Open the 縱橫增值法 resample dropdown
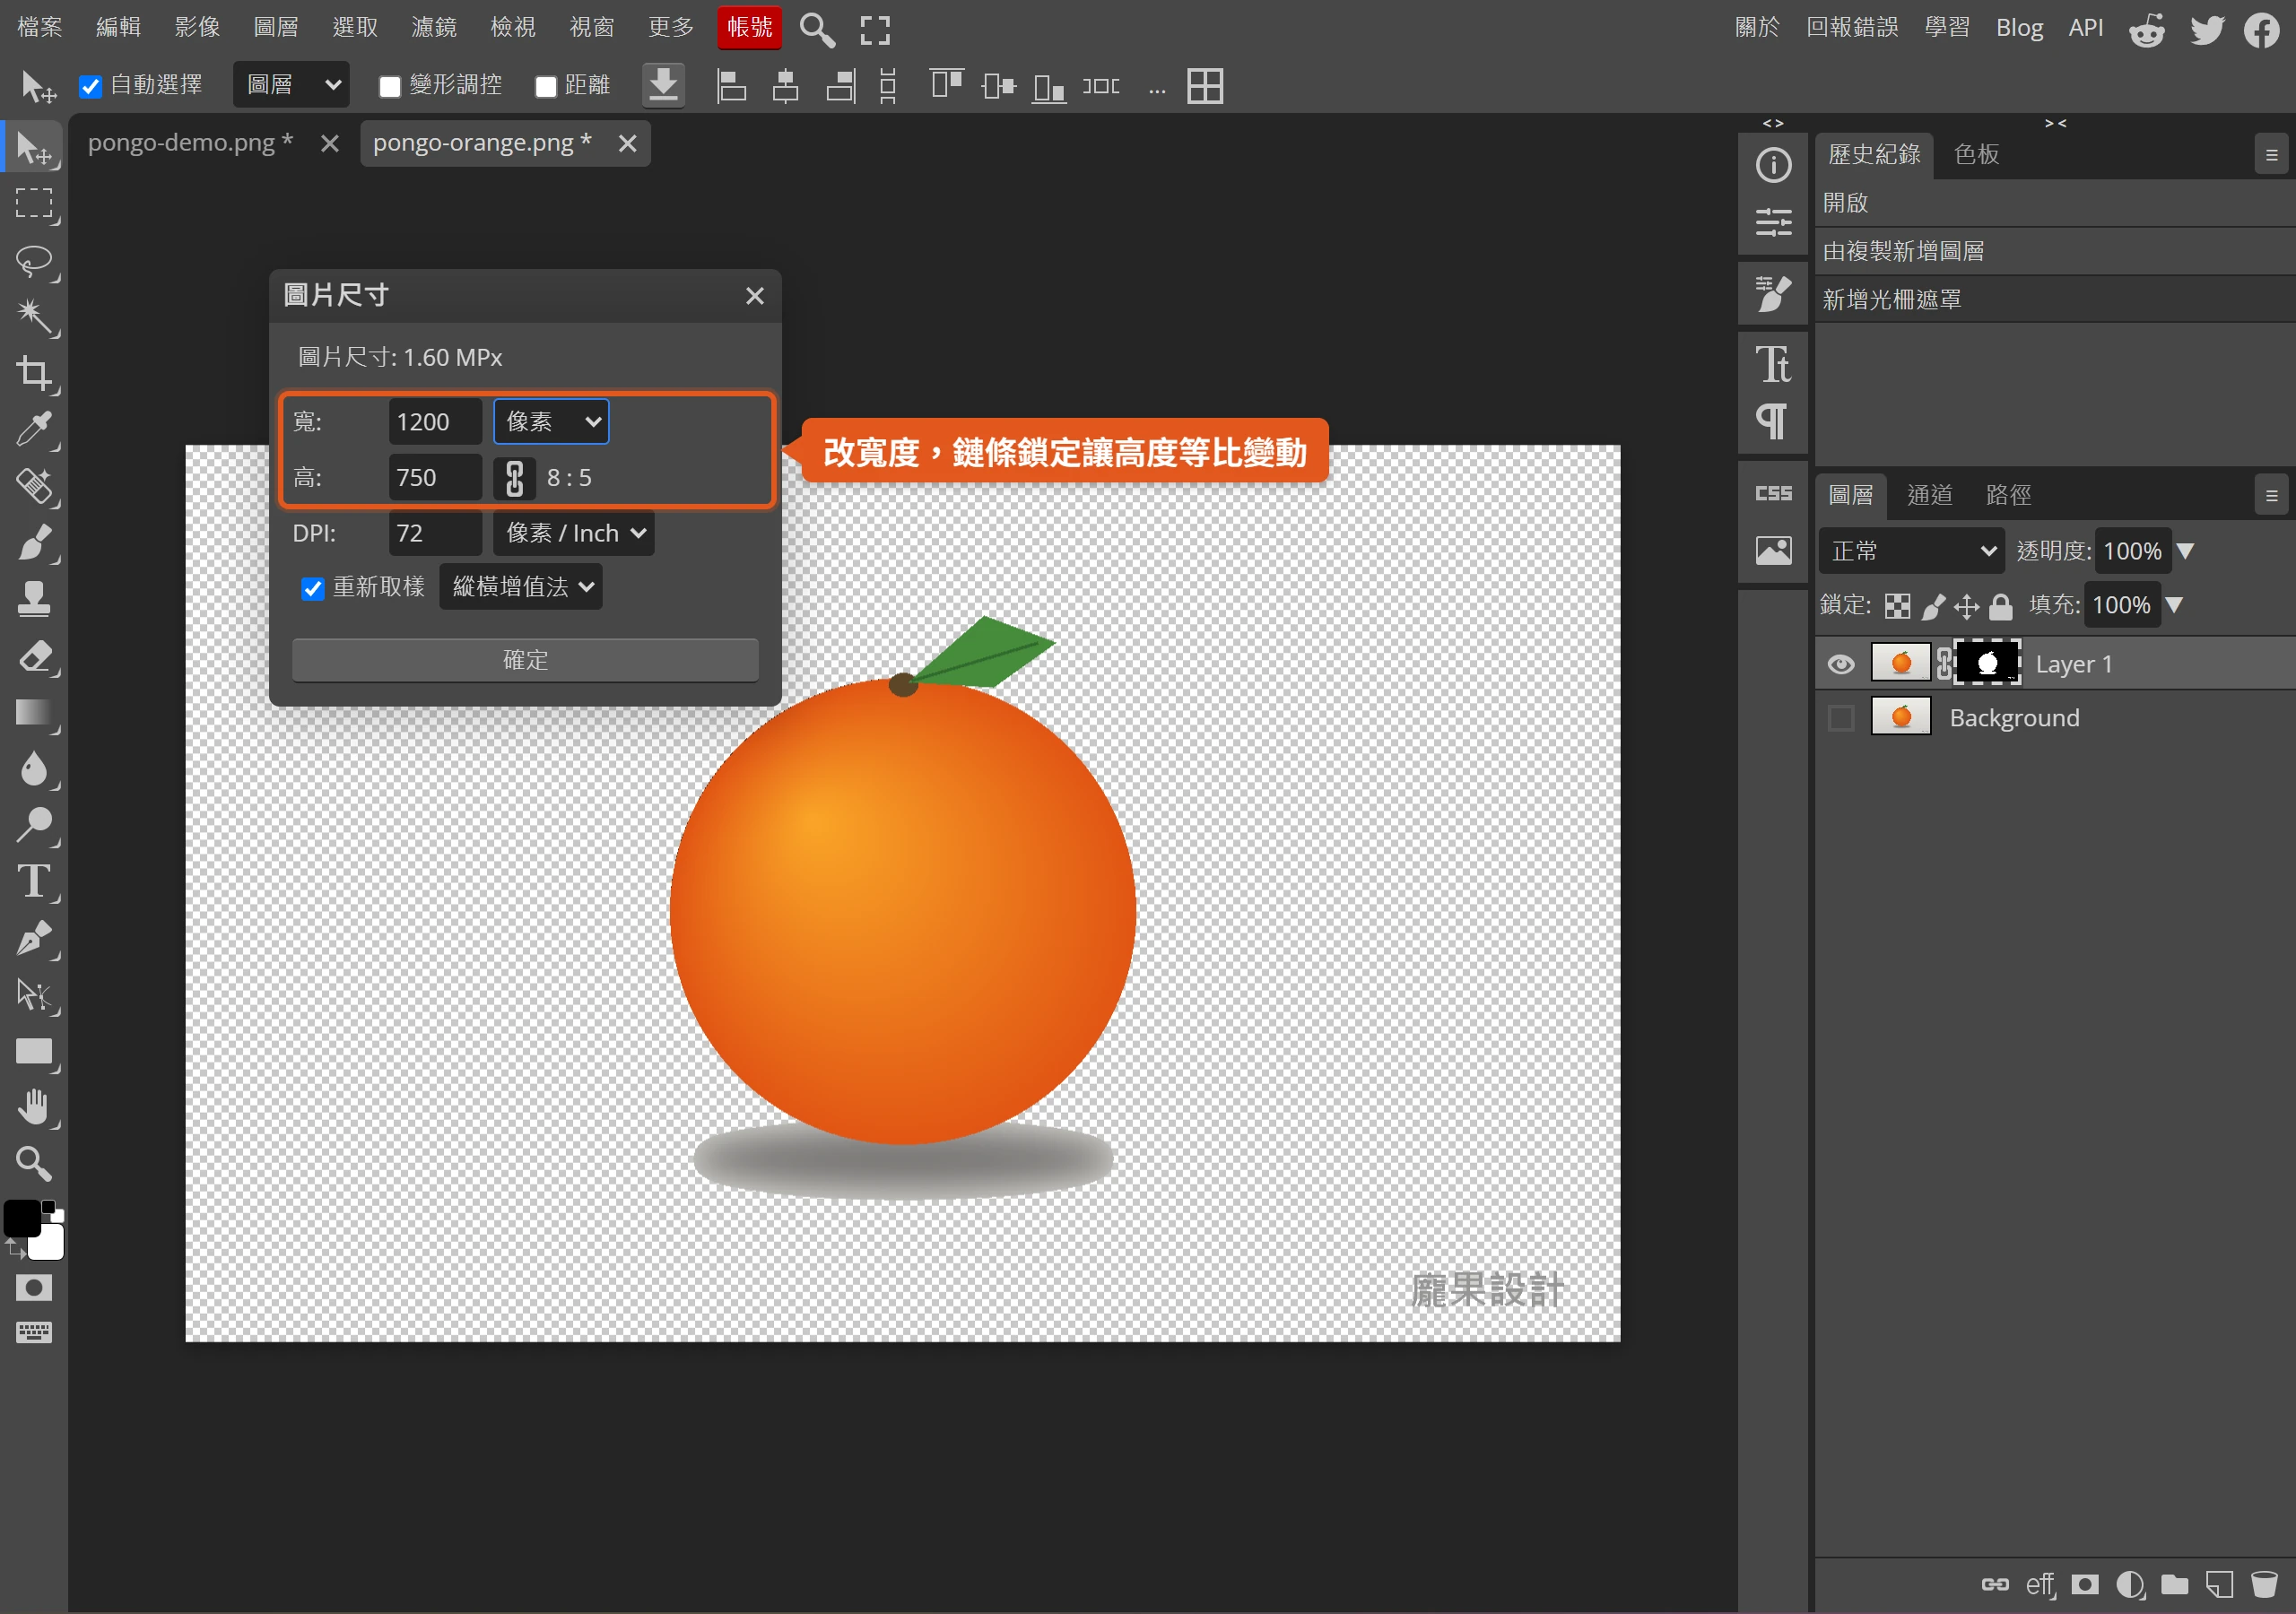The image size is (2296, 1614). pyautogui.click(x=521, y=586)
